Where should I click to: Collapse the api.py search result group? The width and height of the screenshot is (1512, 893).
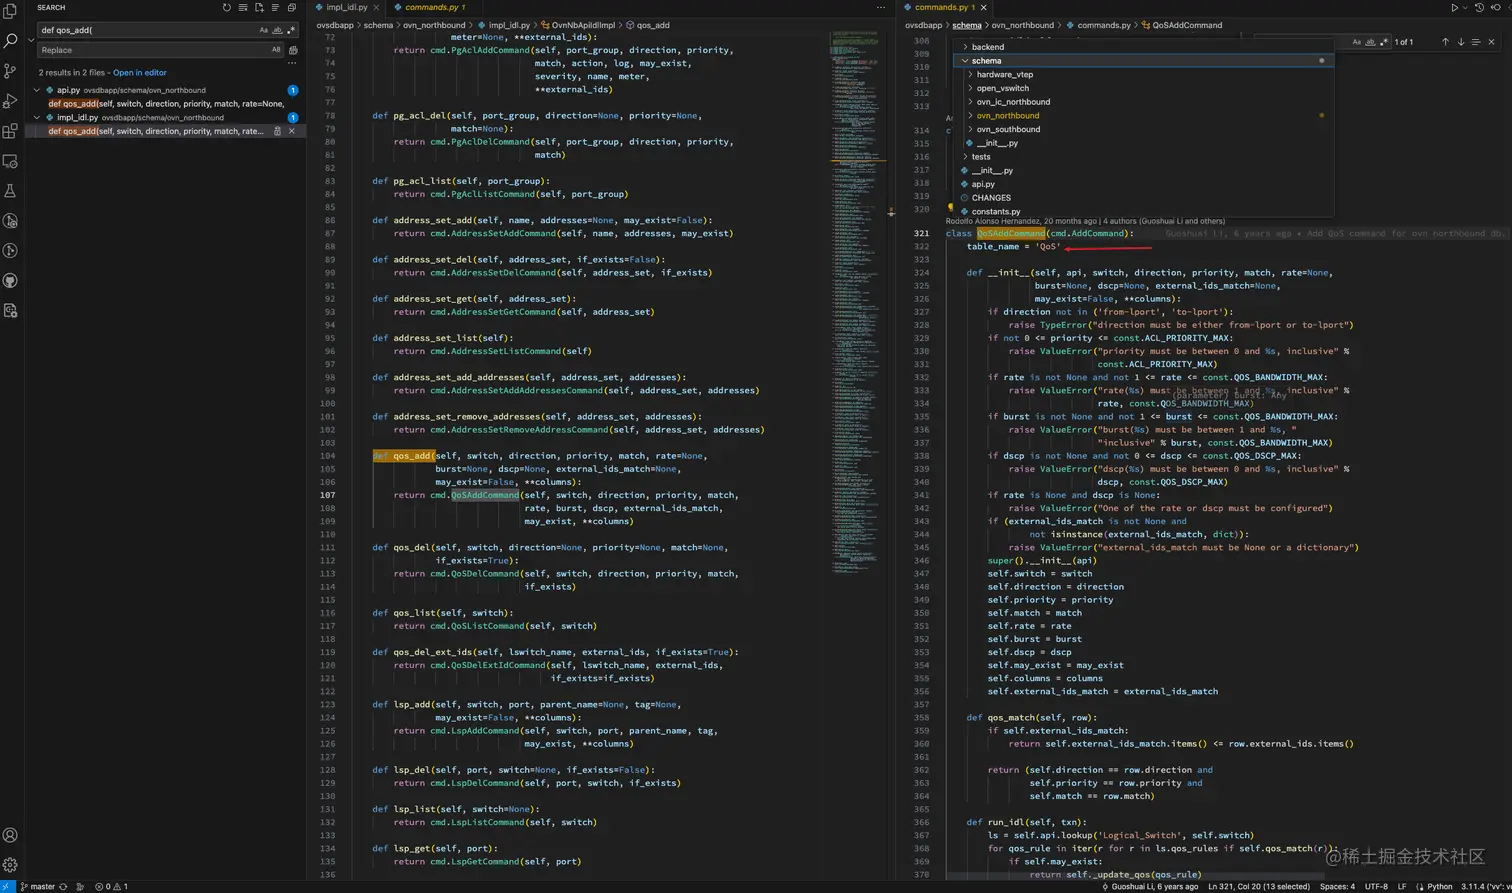pyautogui.click(x=37, y=90)
